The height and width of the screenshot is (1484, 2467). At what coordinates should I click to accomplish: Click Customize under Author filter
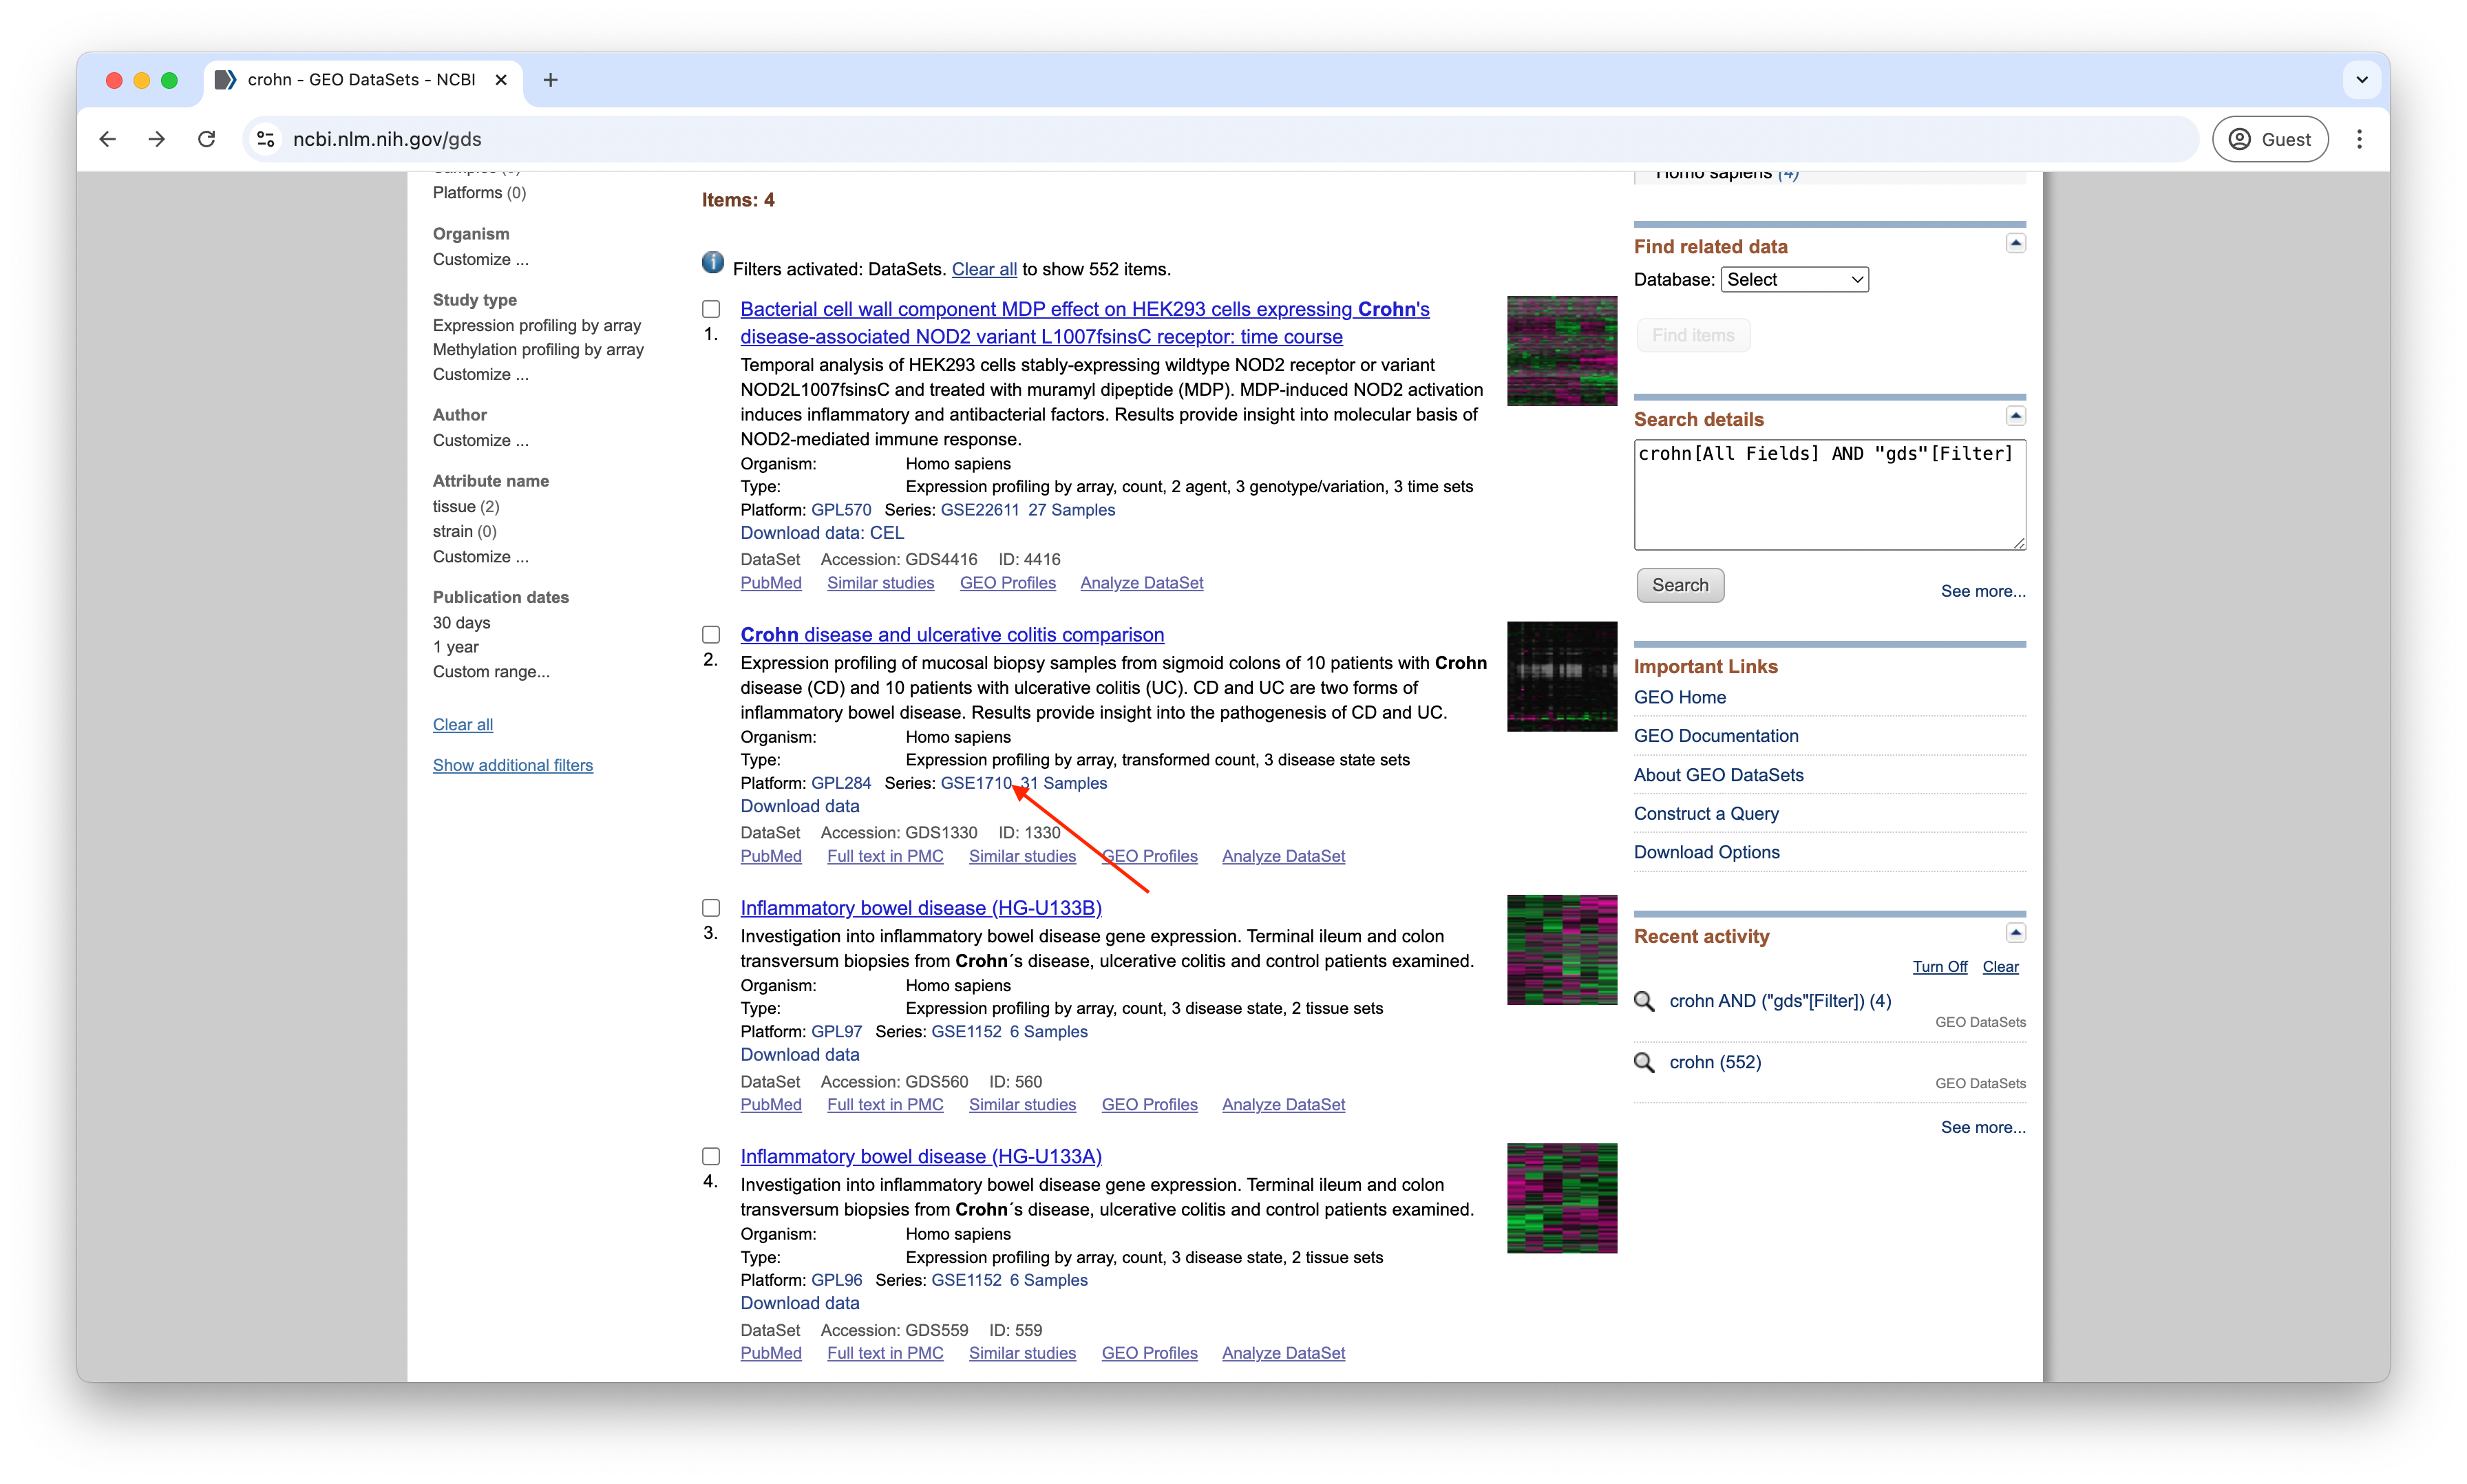[x=481, y=441]
